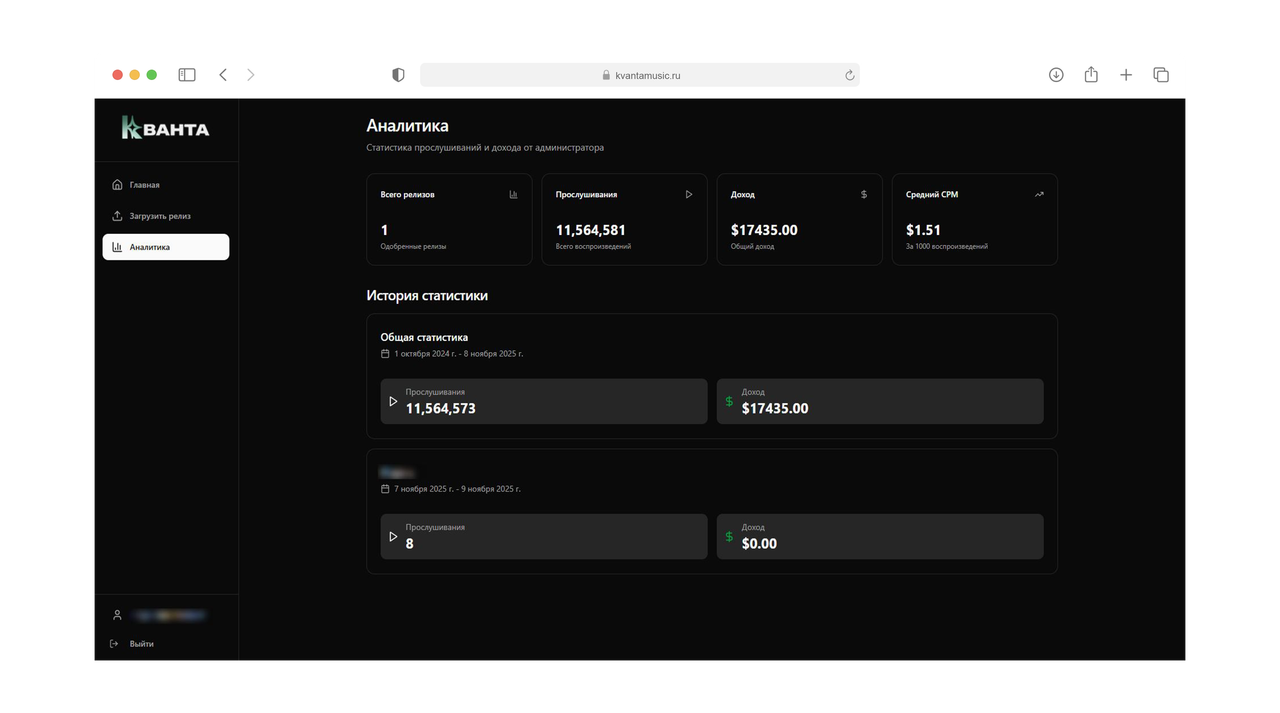
Task: Click the play icon in the Прослушивания summary card
Action: [688, 195]
